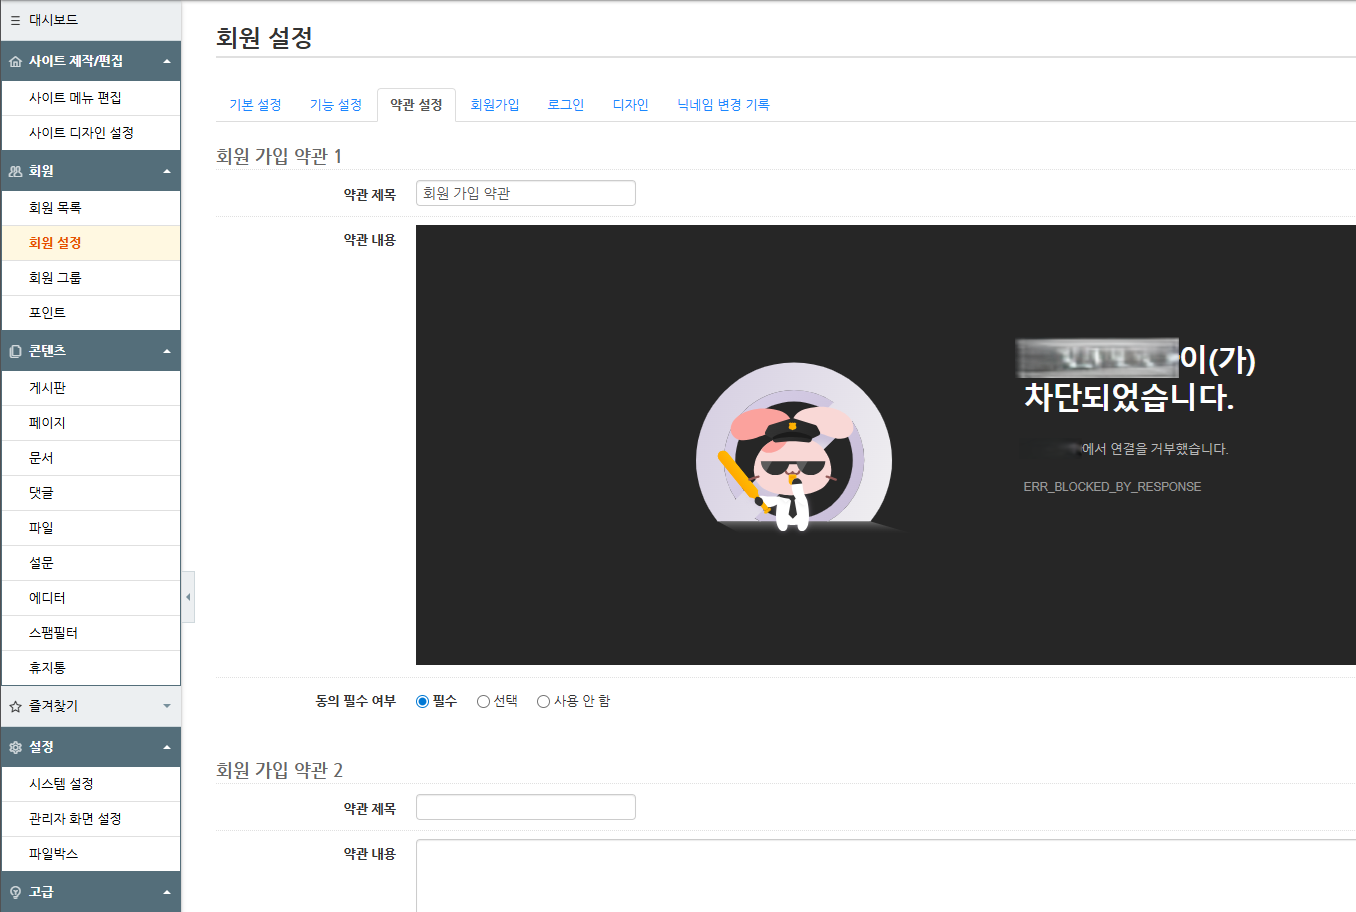Click the hamburger icon beside 대시보드
1356x912 pixels.
tap(15, 20)
